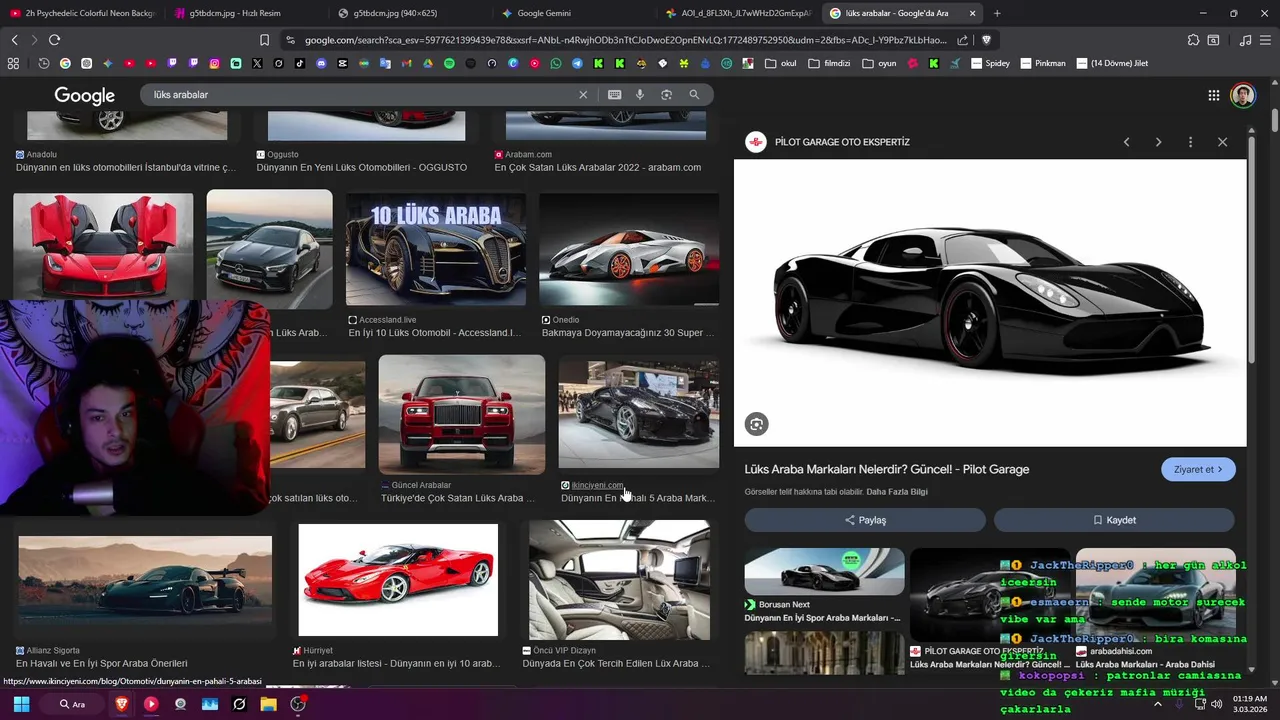1280x720 pixels.
Task: Open the TikTok bookmark
Action: (x=300, y=63)
